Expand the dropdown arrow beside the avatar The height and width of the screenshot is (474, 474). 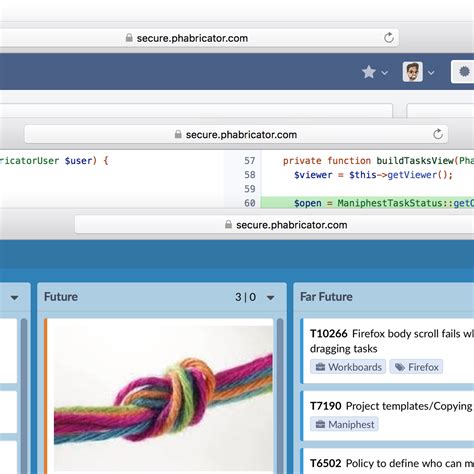point(431,73)
